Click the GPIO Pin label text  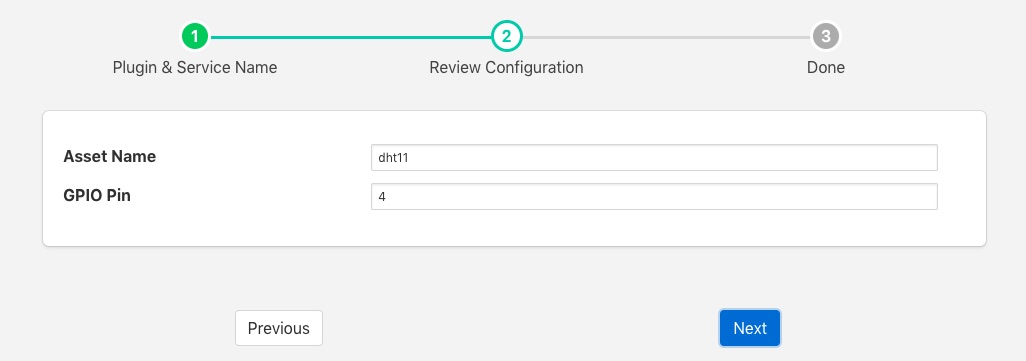point(97,195)
